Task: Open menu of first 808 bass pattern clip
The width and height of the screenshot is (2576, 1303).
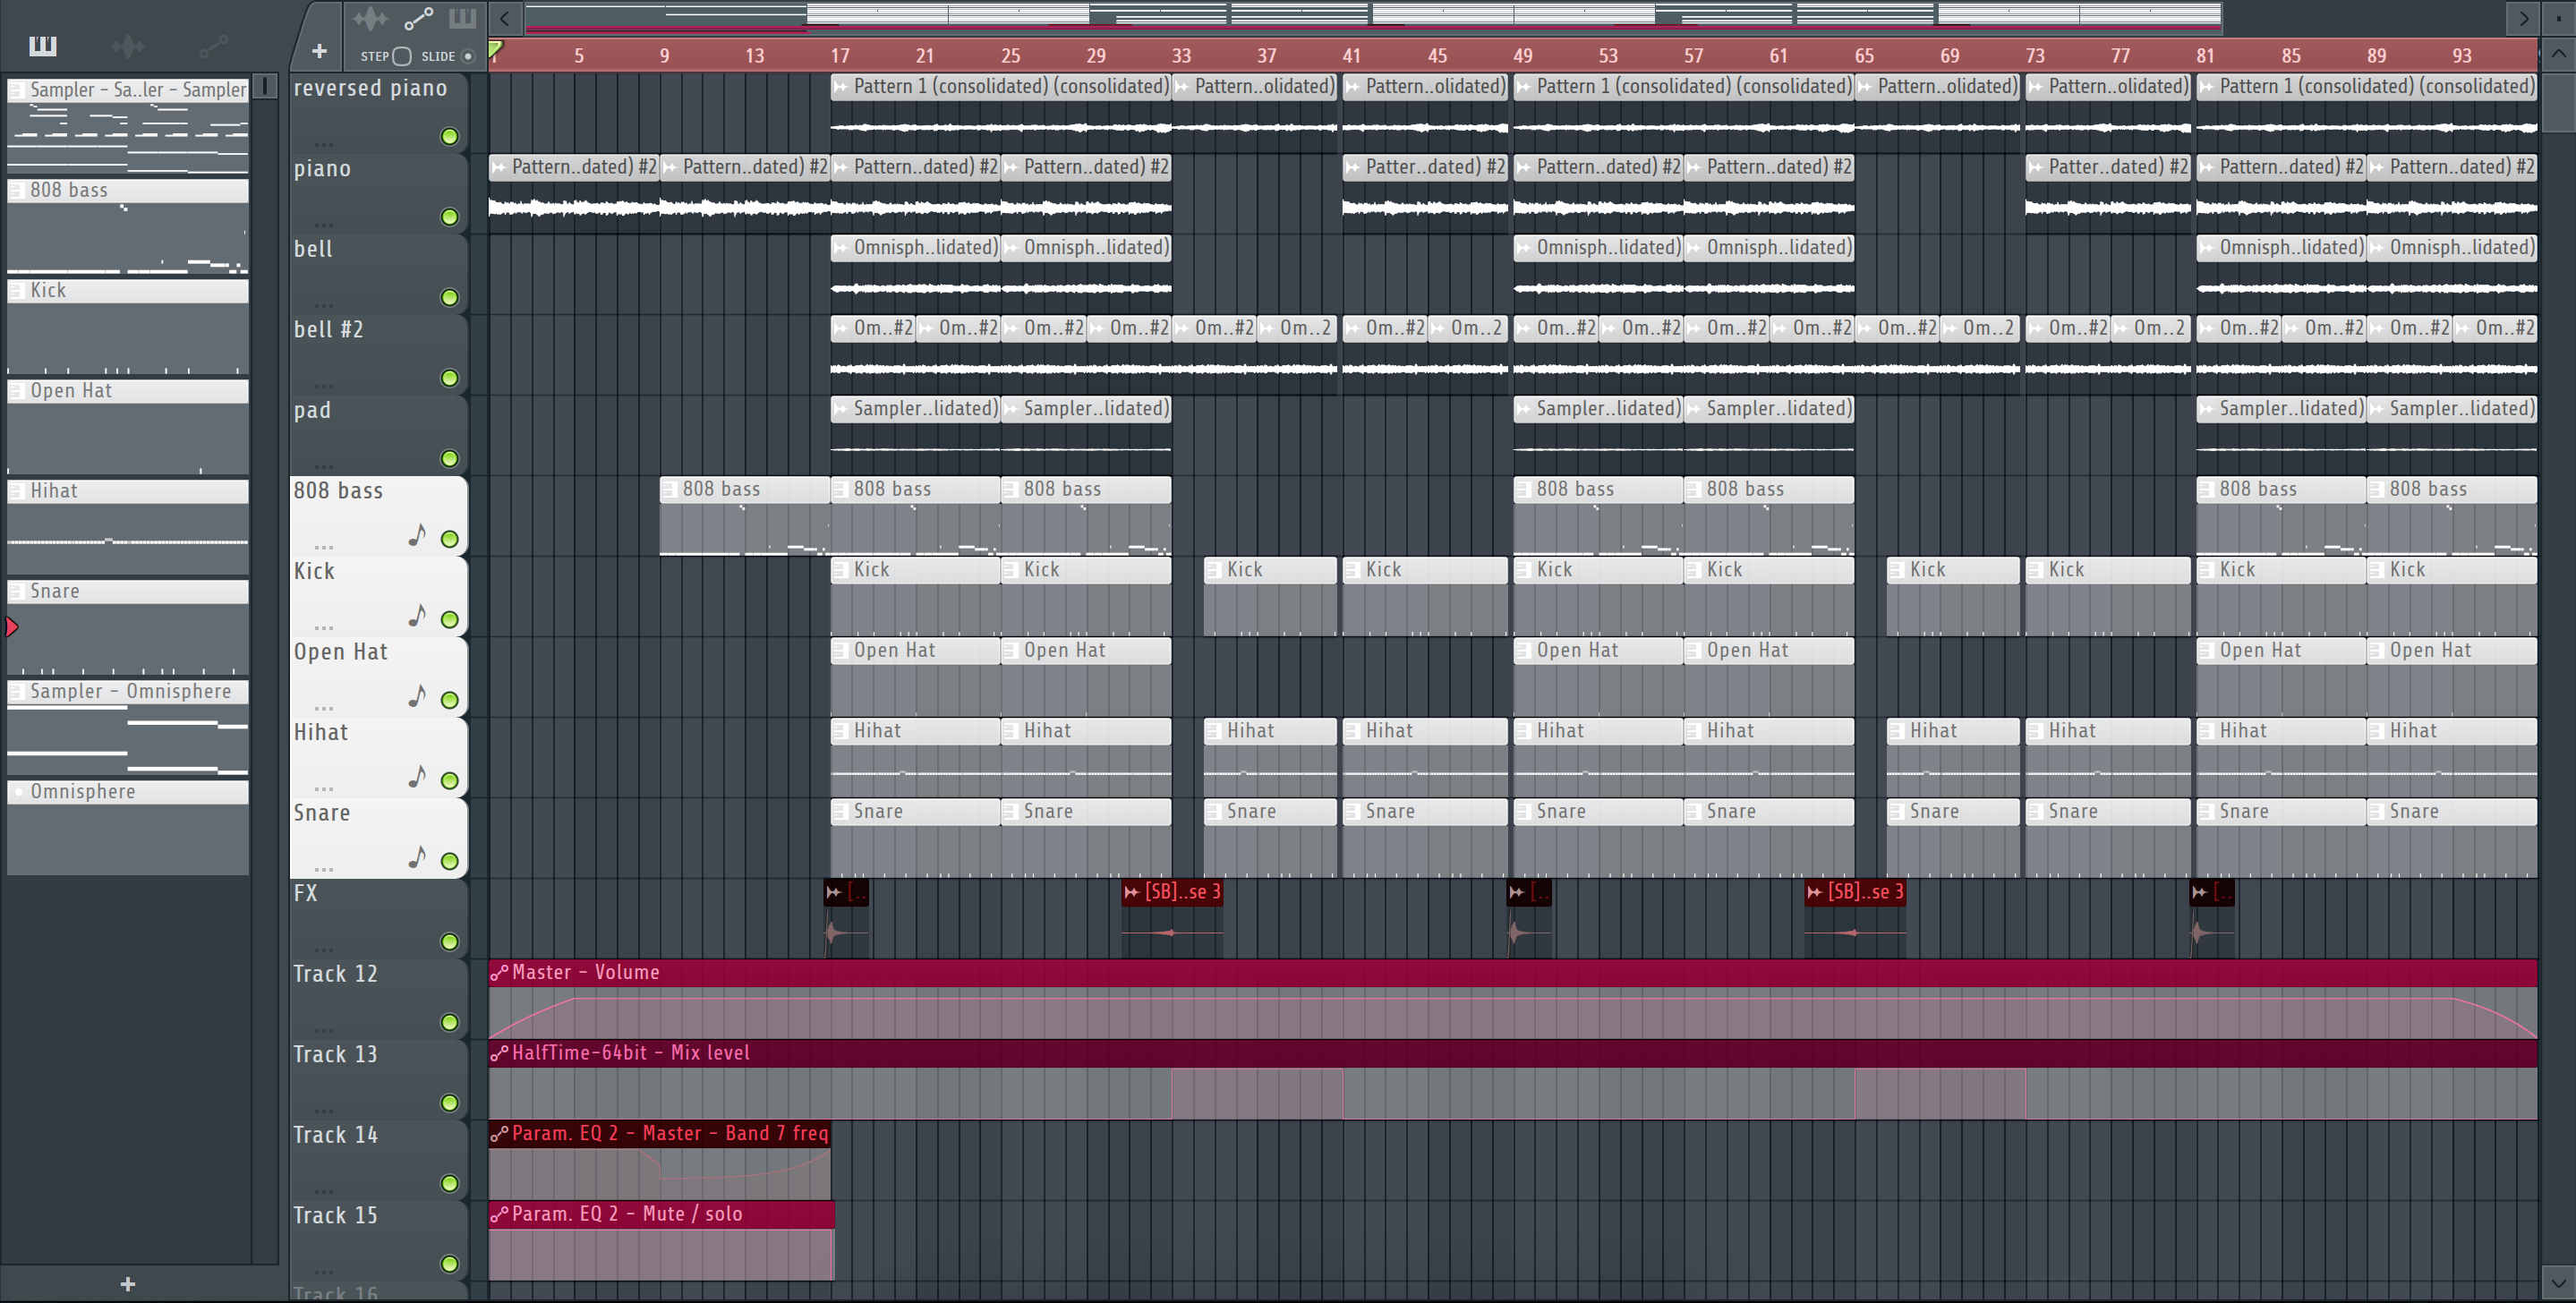Action: pyautogui.click(x=670, y=490)
